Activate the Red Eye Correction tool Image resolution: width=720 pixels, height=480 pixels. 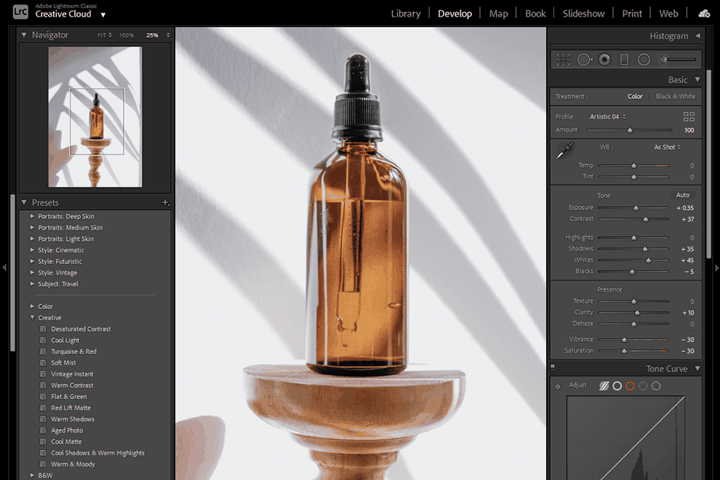604,59
